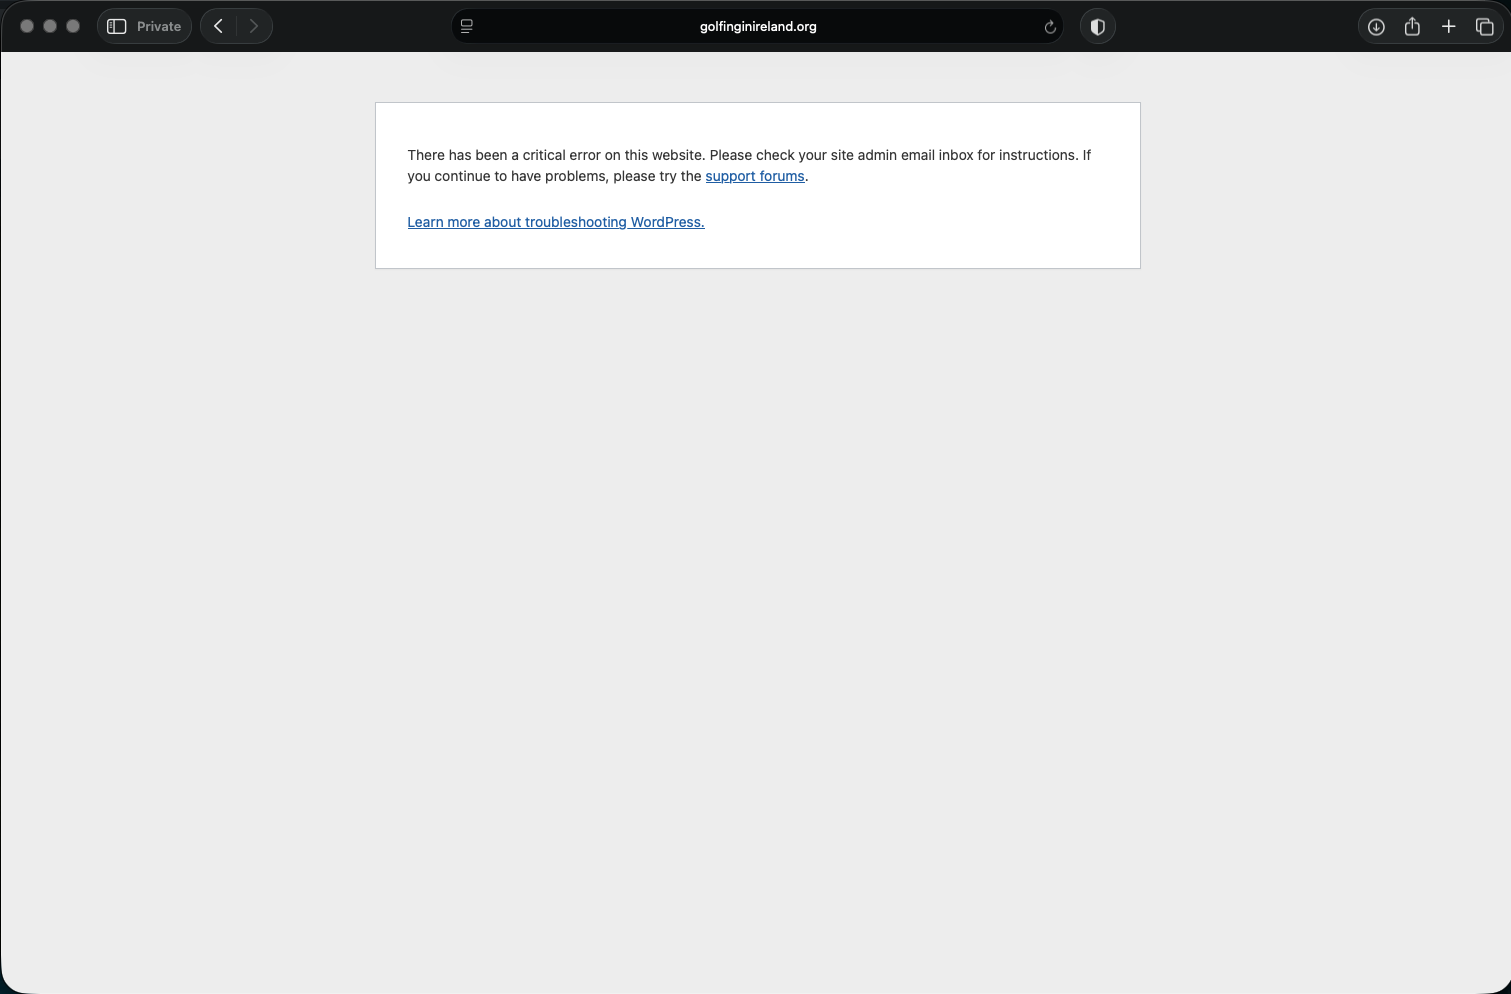Open the Share menu

(1412, 27)
